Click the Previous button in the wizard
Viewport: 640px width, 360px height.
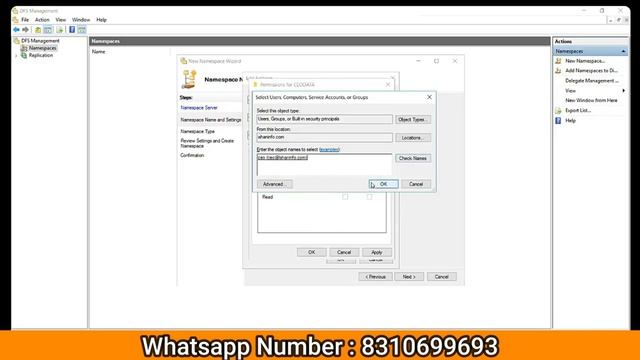376,277
